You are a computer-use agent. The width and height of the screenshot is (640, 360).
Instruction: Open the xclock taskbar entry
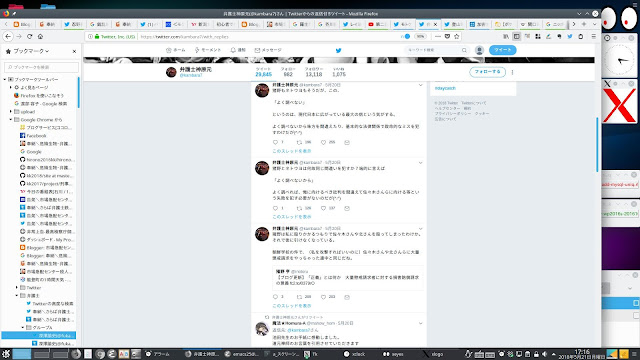[x=354, y=354]
